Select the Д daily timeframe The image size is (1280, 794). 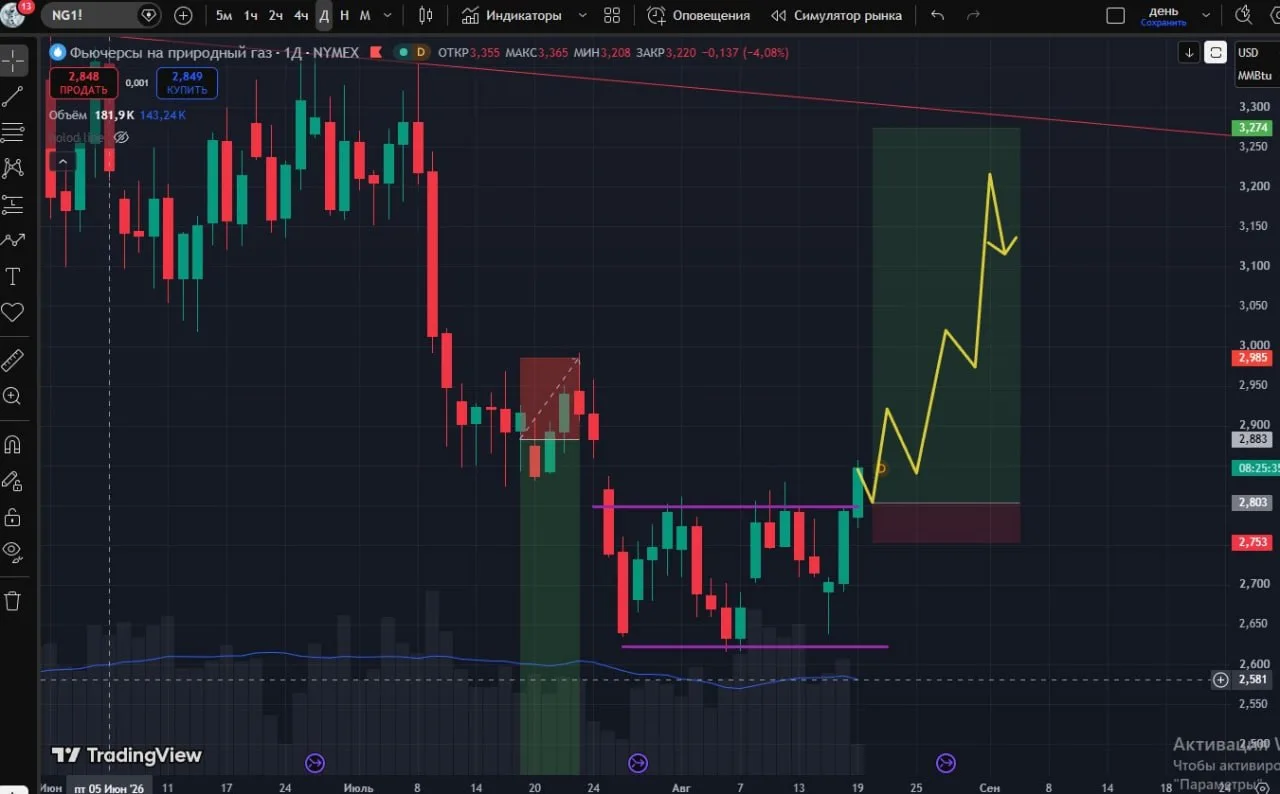(324, 15)
